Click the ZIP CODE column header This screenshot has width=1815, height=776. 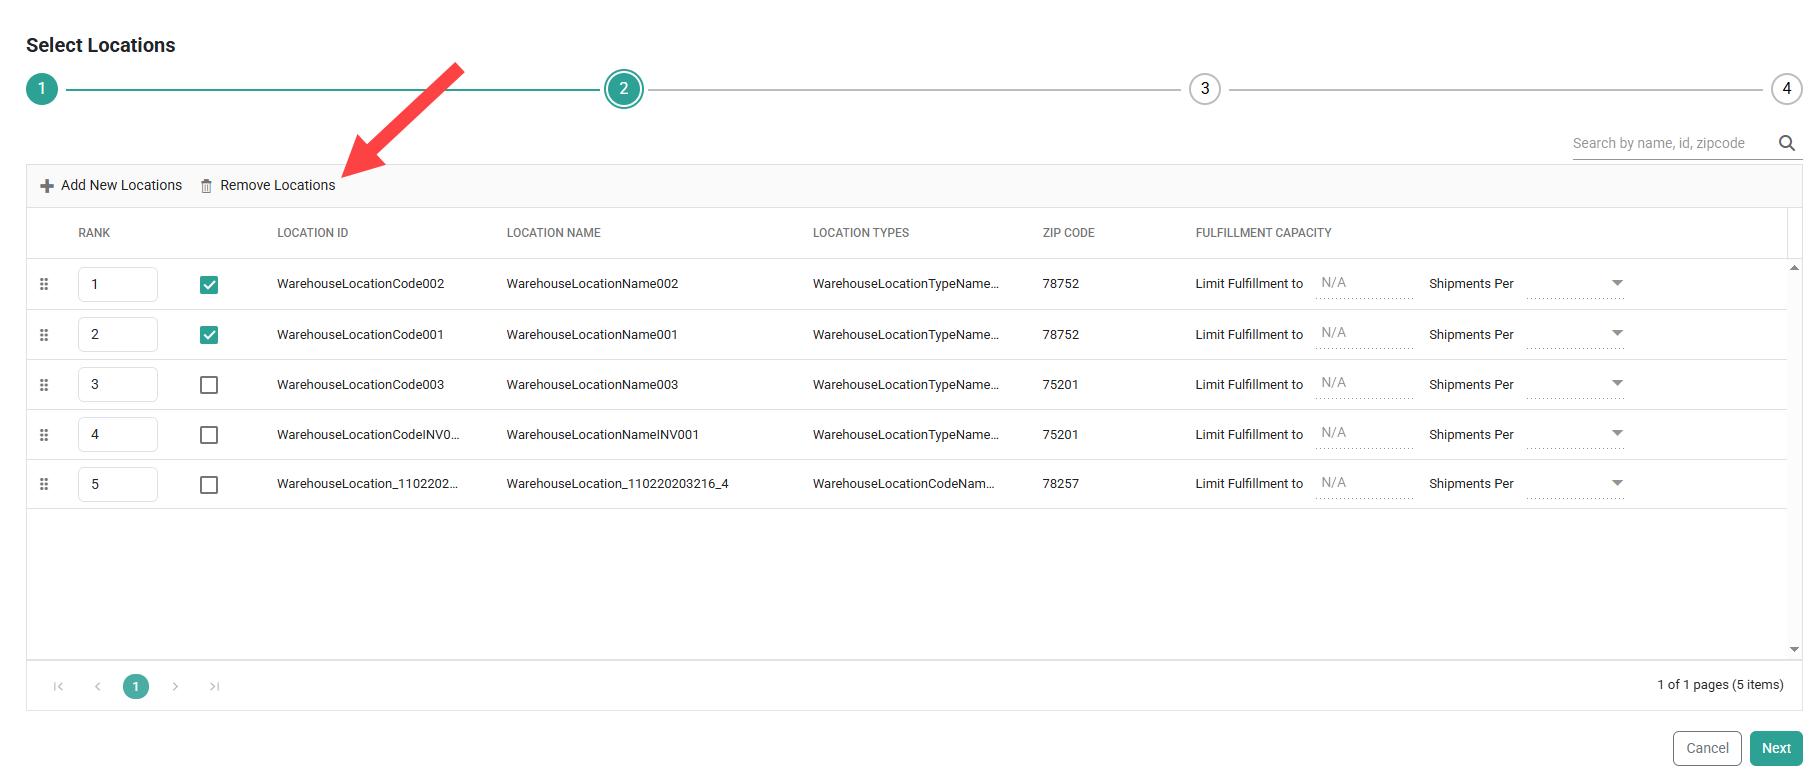pos(1069,233)
